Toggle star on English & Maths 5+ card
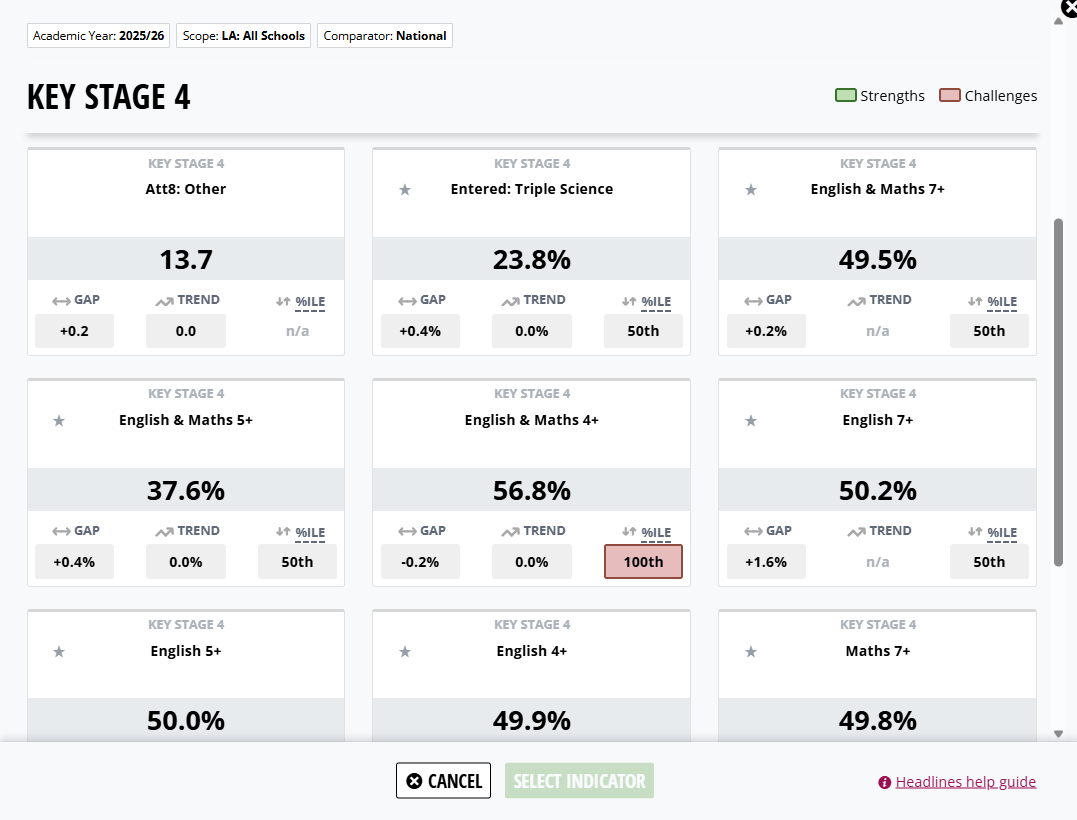 coord(59,420)
